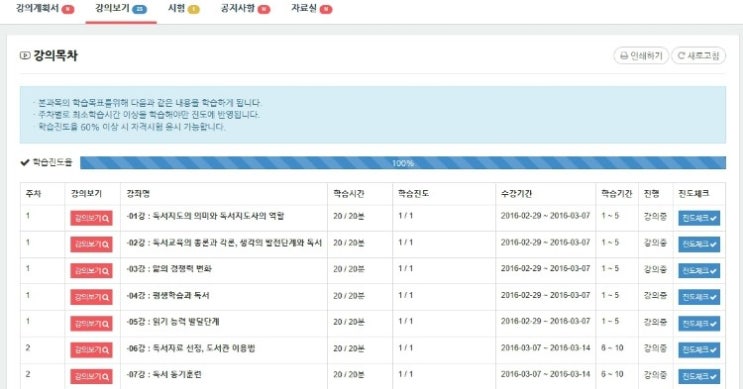Viewport: 743px width, 389px height.
Task: Open the 공지사항 tab
Action: pos(245,9)
